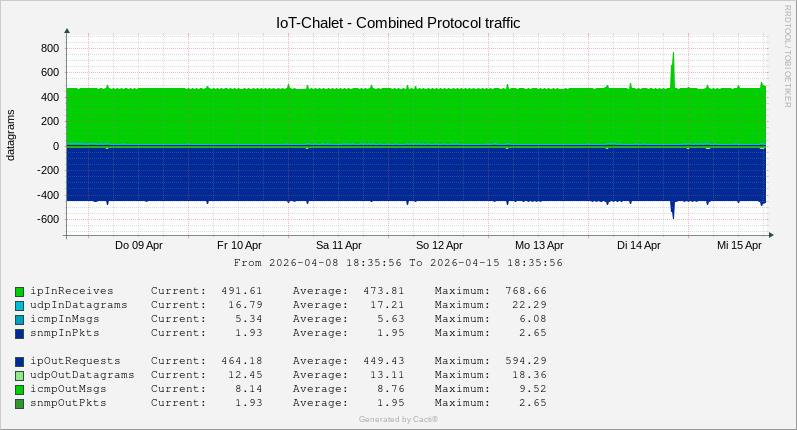Click the date range text below the graph
797x430 pixels.
pyautogui.click(x=398, y=263)
